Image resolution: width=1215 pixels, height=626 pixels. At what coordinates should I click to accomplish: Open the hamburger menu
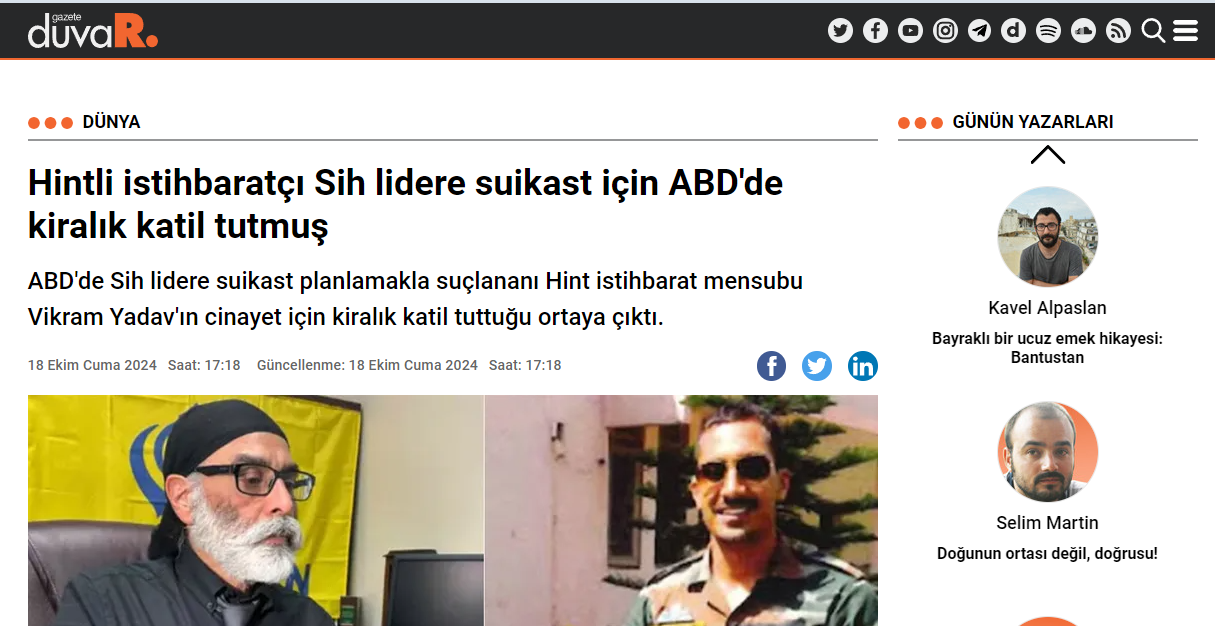click(1186, 31)
